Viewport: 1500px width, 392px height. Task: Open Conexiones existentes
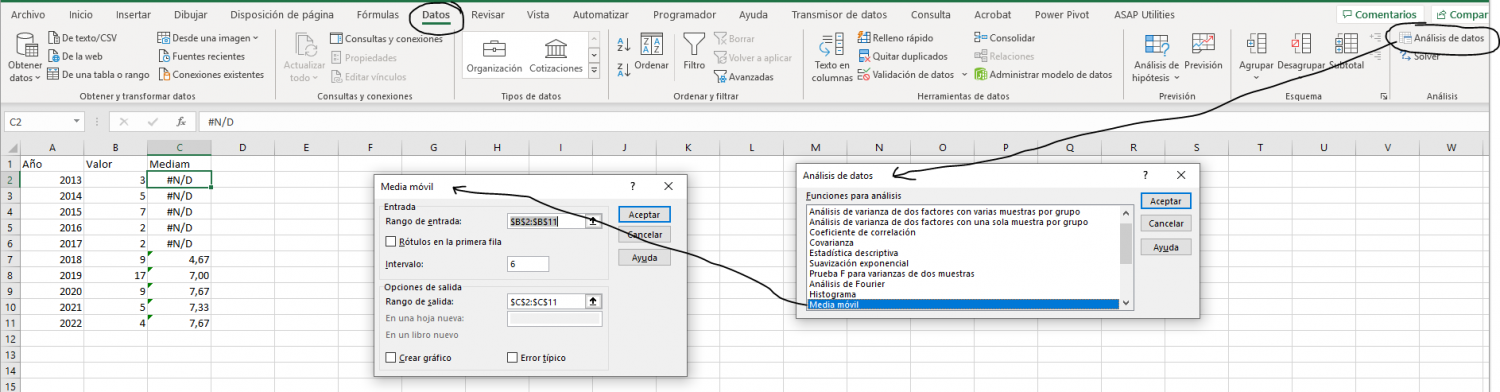tap(210, 75)
